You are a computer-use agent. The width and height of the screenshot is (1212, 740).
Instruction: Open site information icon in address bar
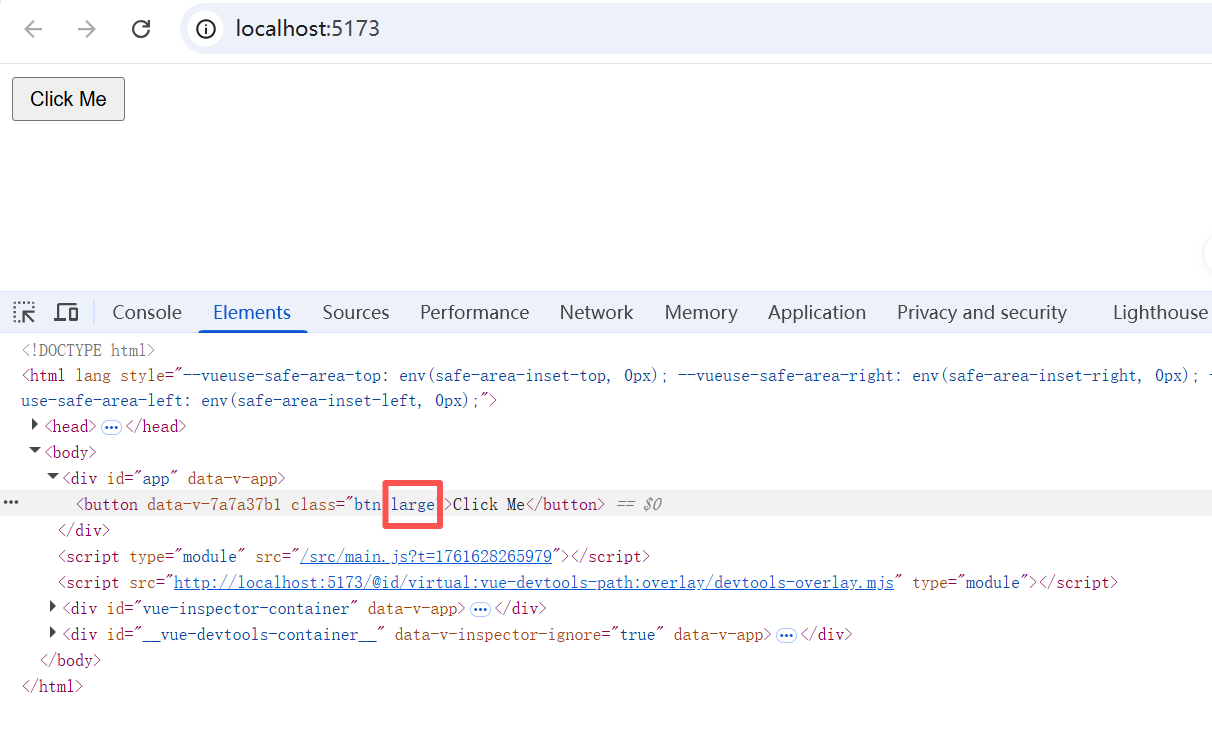coord(206,29)
